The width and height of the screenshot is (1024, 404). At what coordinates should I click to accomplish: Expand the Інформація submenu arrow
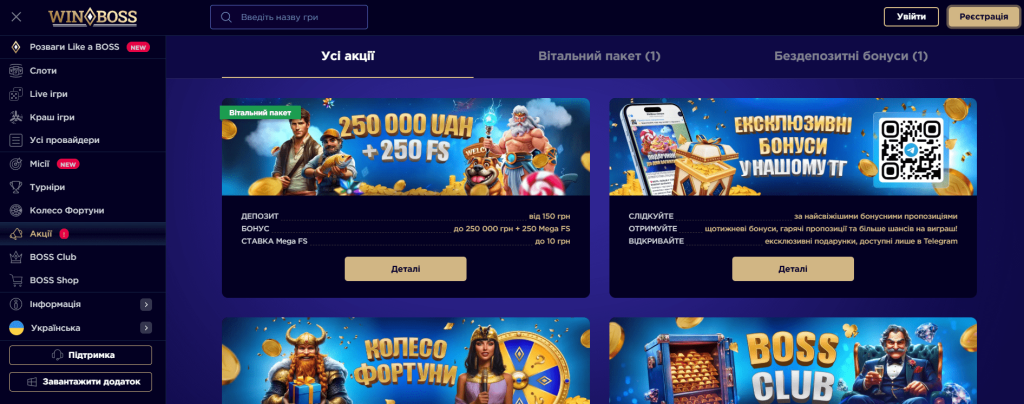[x=146, y=304]
